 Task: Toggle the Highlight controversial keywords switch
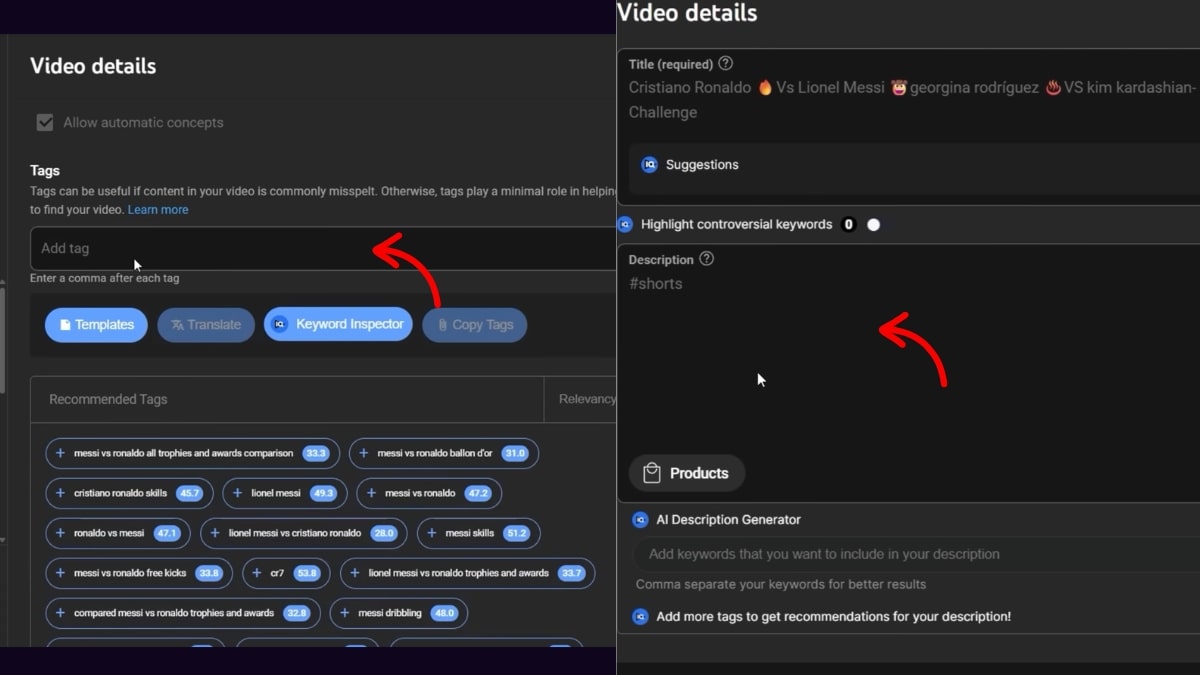coord(872,224)
